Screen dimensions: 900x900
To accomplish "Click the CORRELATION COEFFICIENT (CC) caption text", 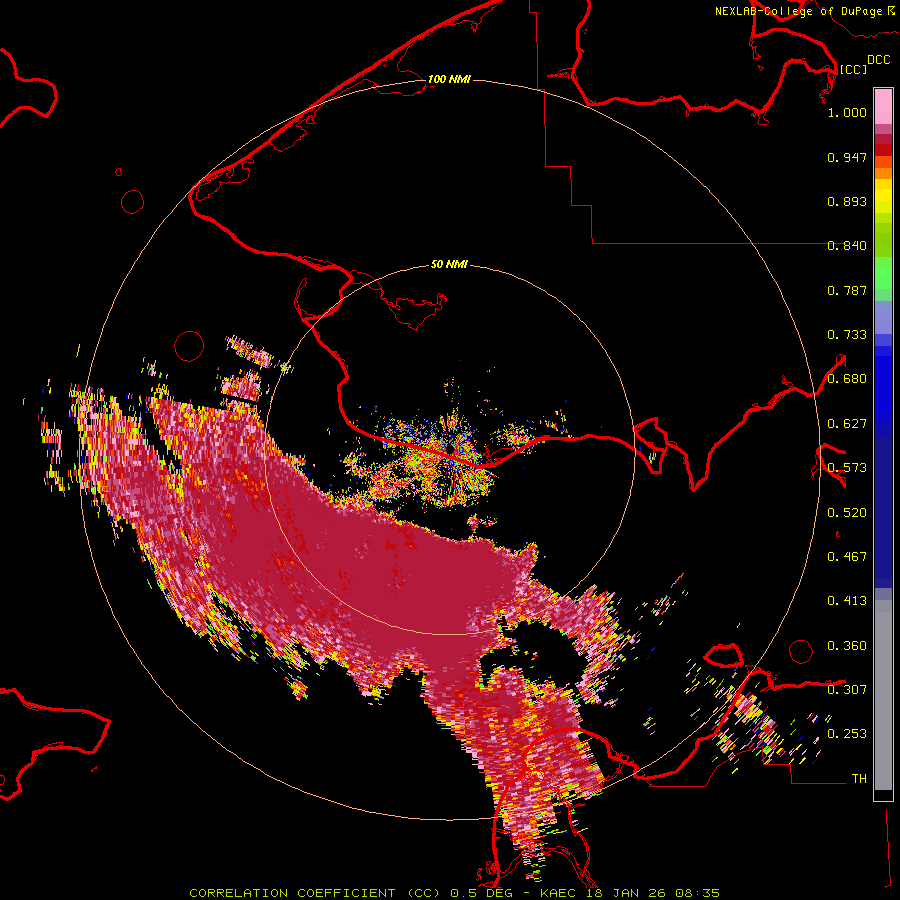I will pyautogui.click(x=315, y=893).
